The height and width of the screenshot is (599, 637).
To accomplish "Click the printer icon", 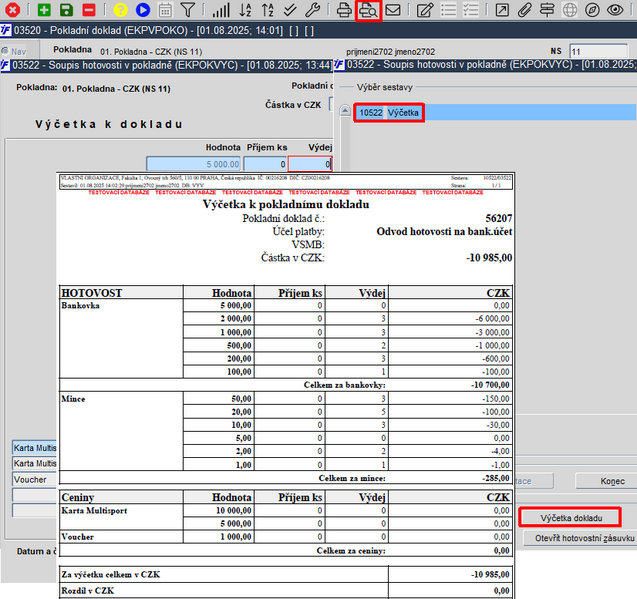I will [x=345, y=11].
